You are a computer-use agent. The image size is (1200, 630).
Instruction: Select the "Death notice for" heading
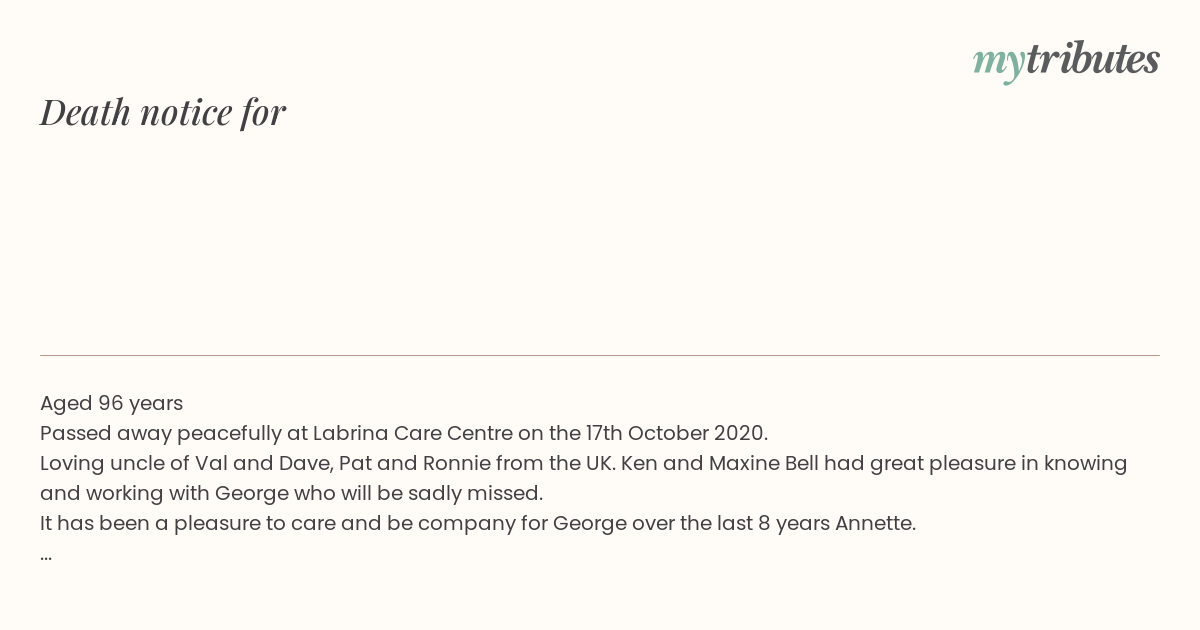[x=163, y=112]
